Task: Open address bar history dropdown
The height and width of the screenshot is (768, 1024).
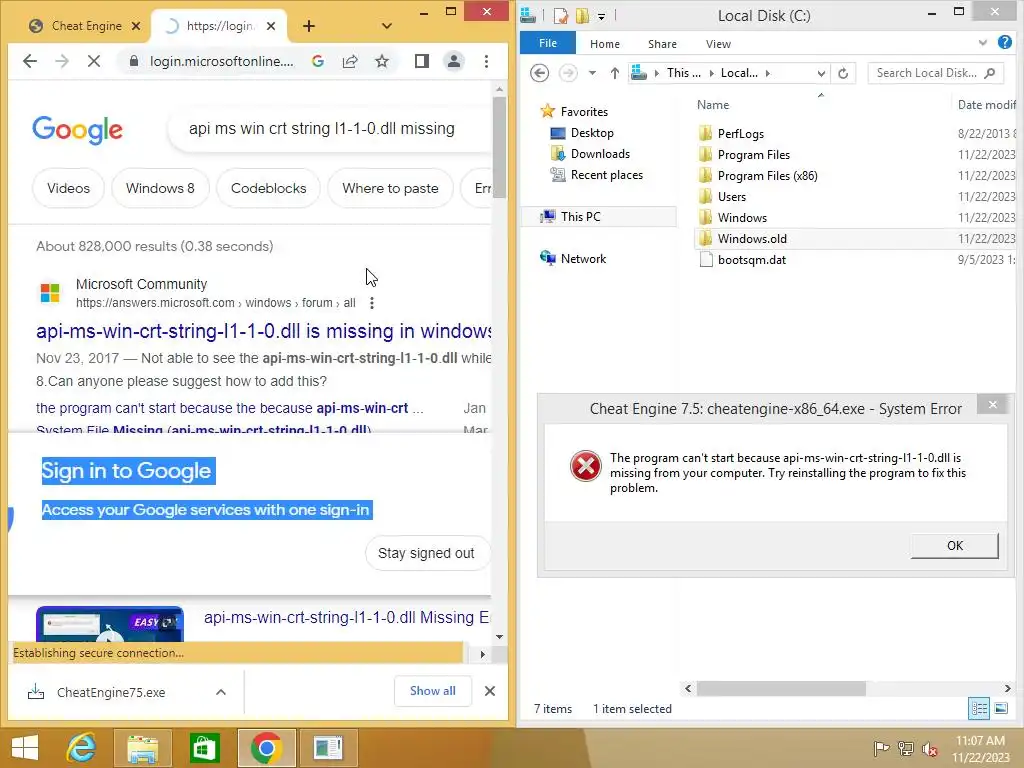Action: click(x=821, y=74)
